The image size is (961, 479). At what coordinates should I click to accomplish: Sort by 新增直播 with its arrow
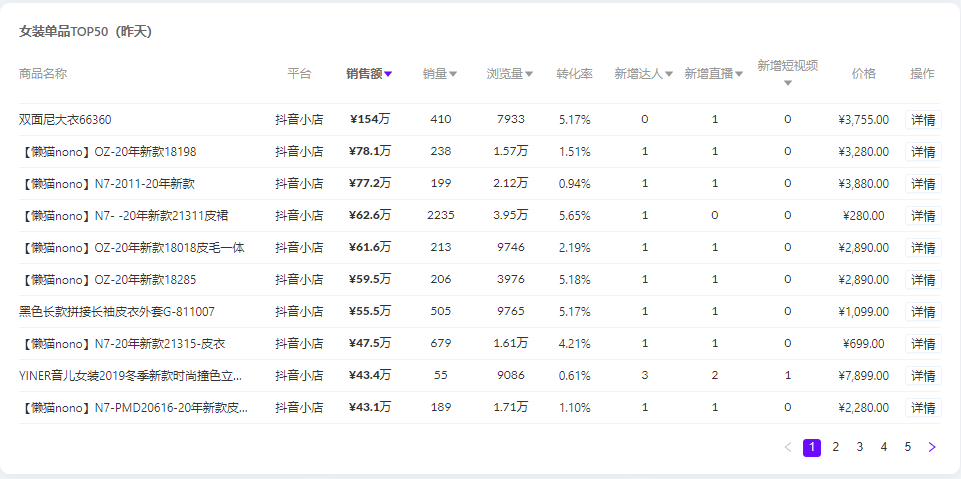click(739, 74)
